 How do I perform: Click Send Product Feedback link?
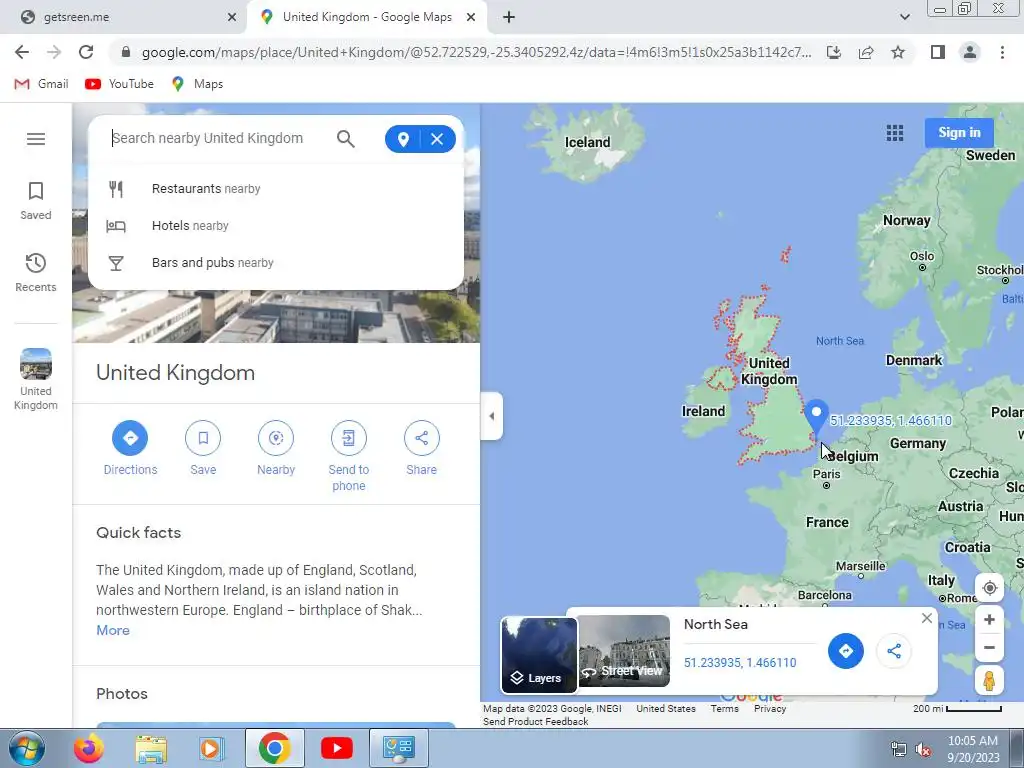[536, 722]
